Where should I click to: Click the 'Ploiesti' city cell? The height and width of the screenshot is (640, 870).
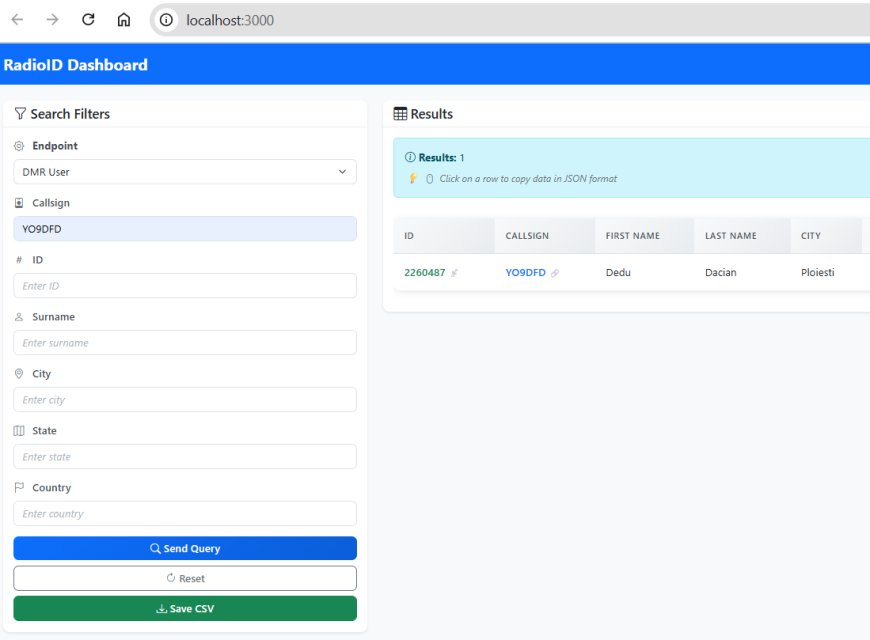(817, 273)
